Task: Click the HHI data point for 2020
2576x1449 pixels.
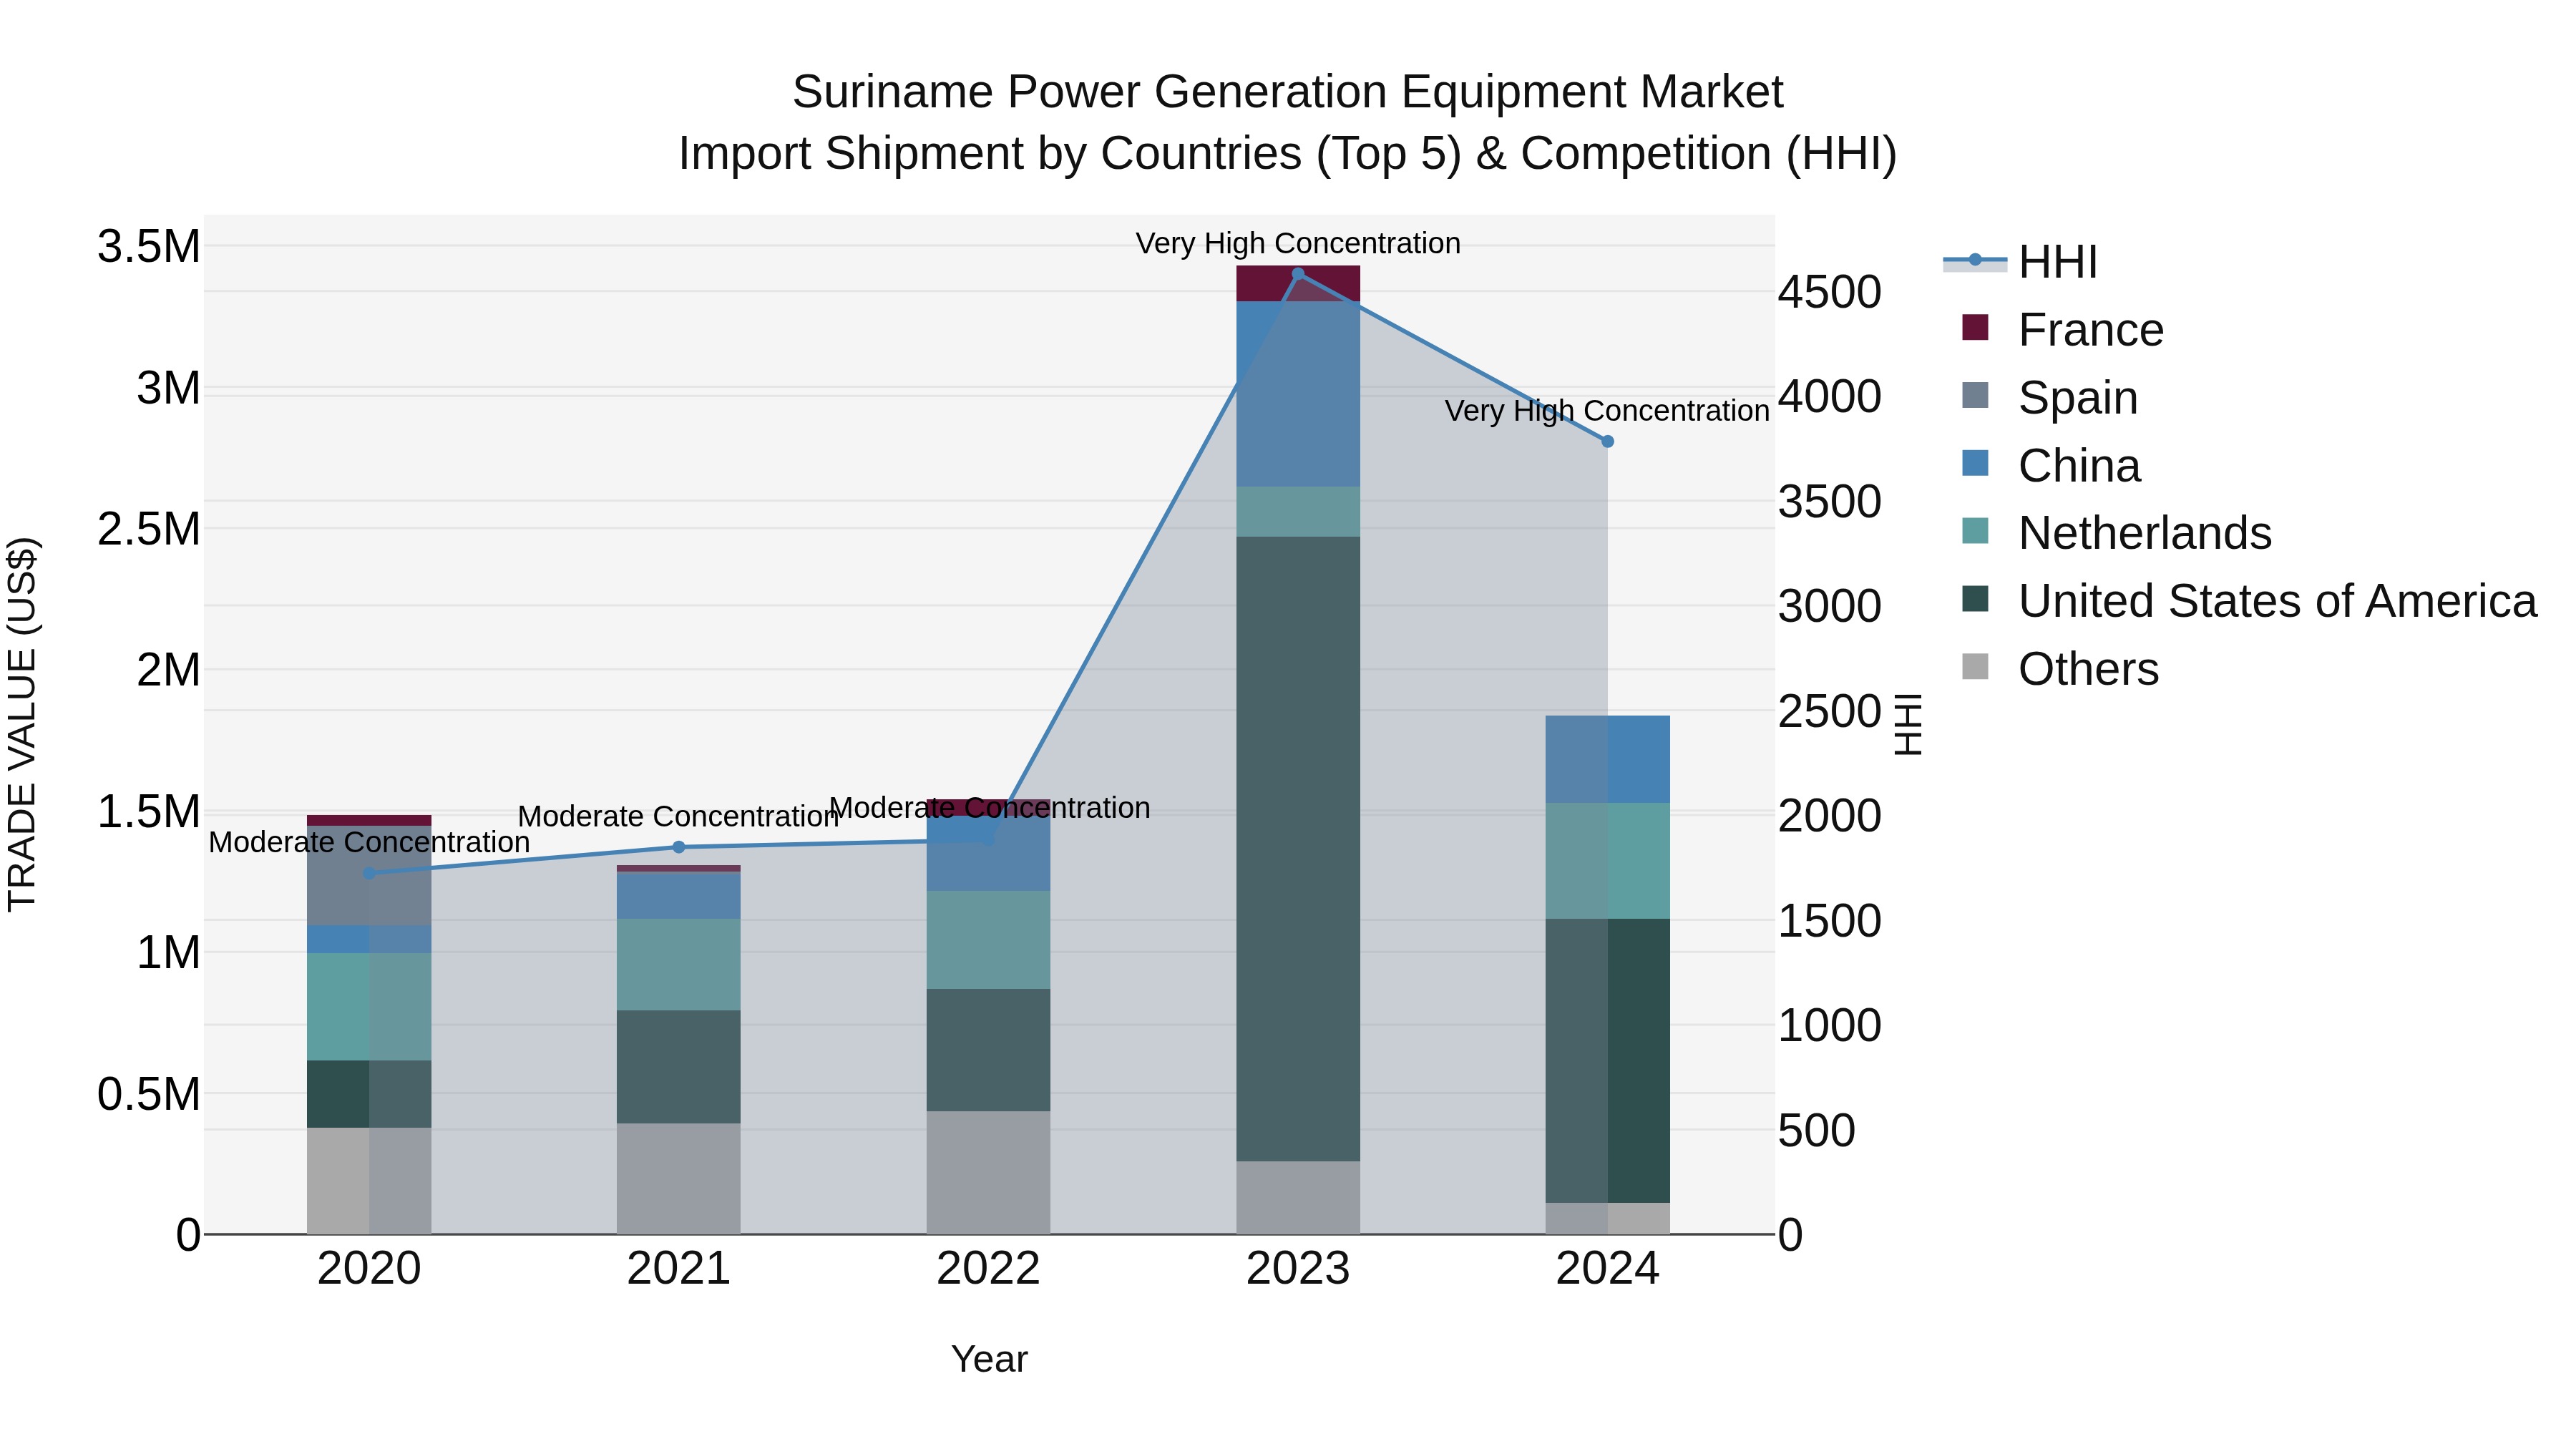Action: tap(369, 873)
